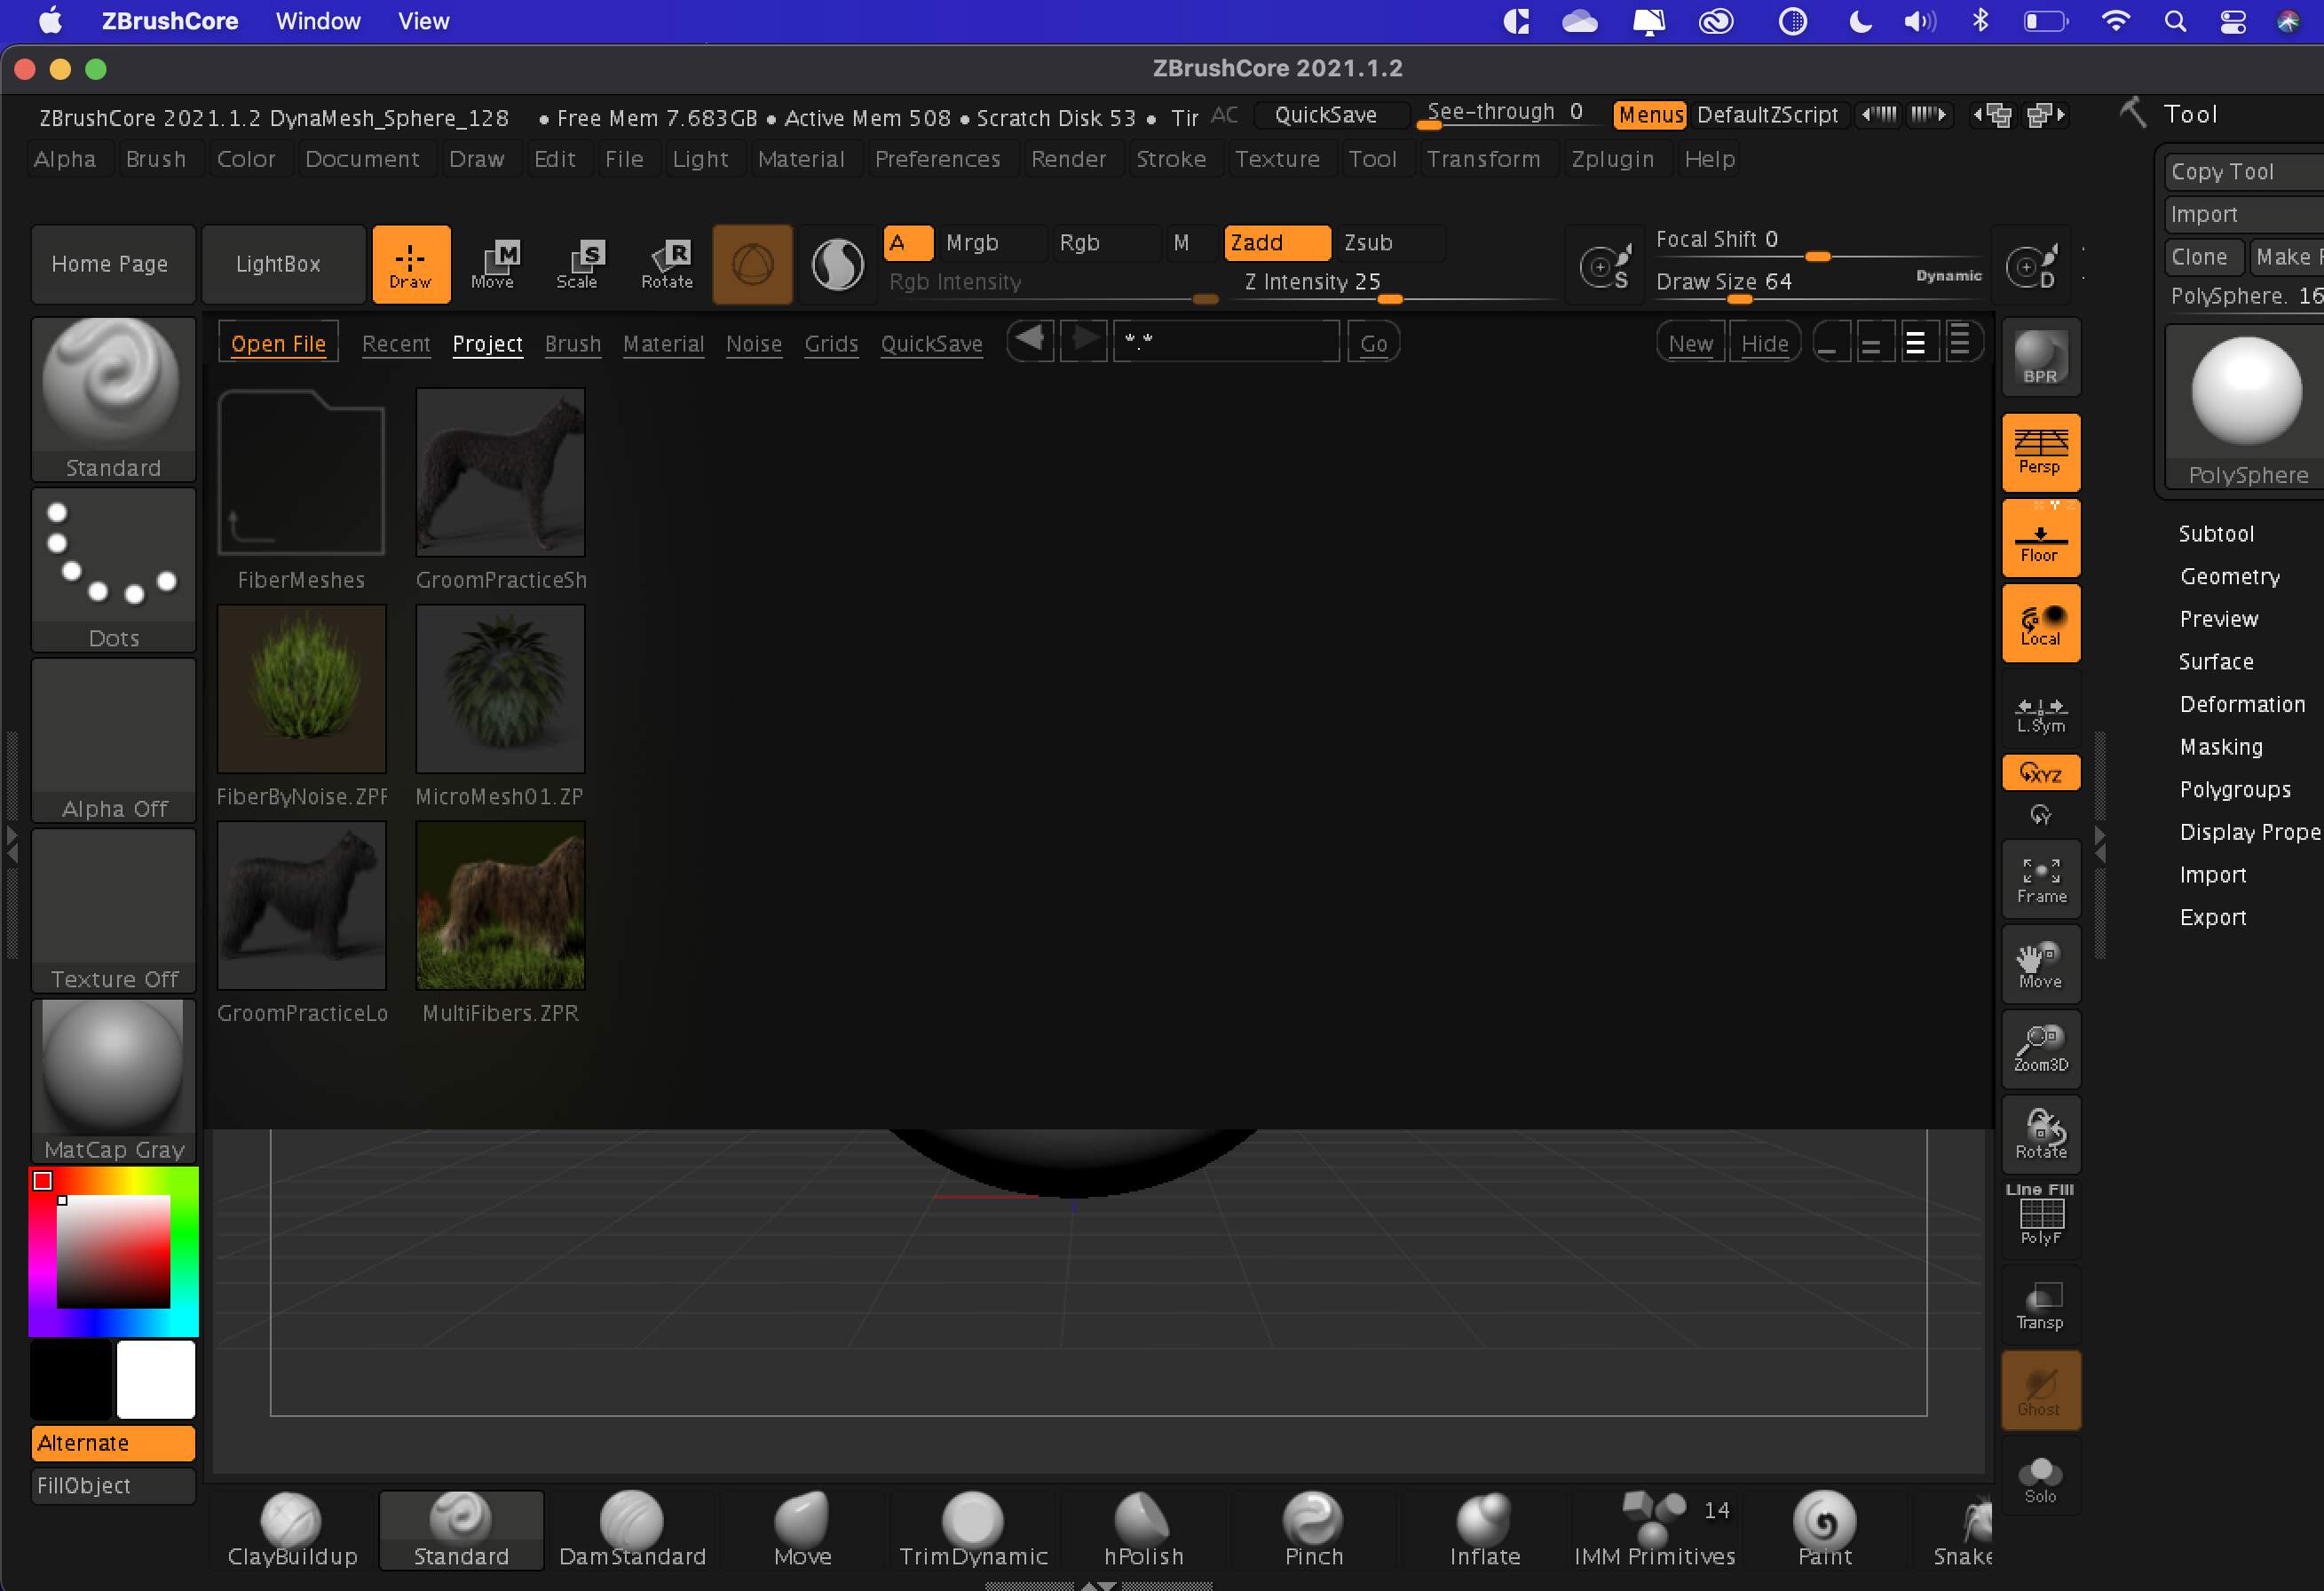Click the BPR render icon
The width and height of the screenshot is (2324, 1591).
(x=2040, y=358)
